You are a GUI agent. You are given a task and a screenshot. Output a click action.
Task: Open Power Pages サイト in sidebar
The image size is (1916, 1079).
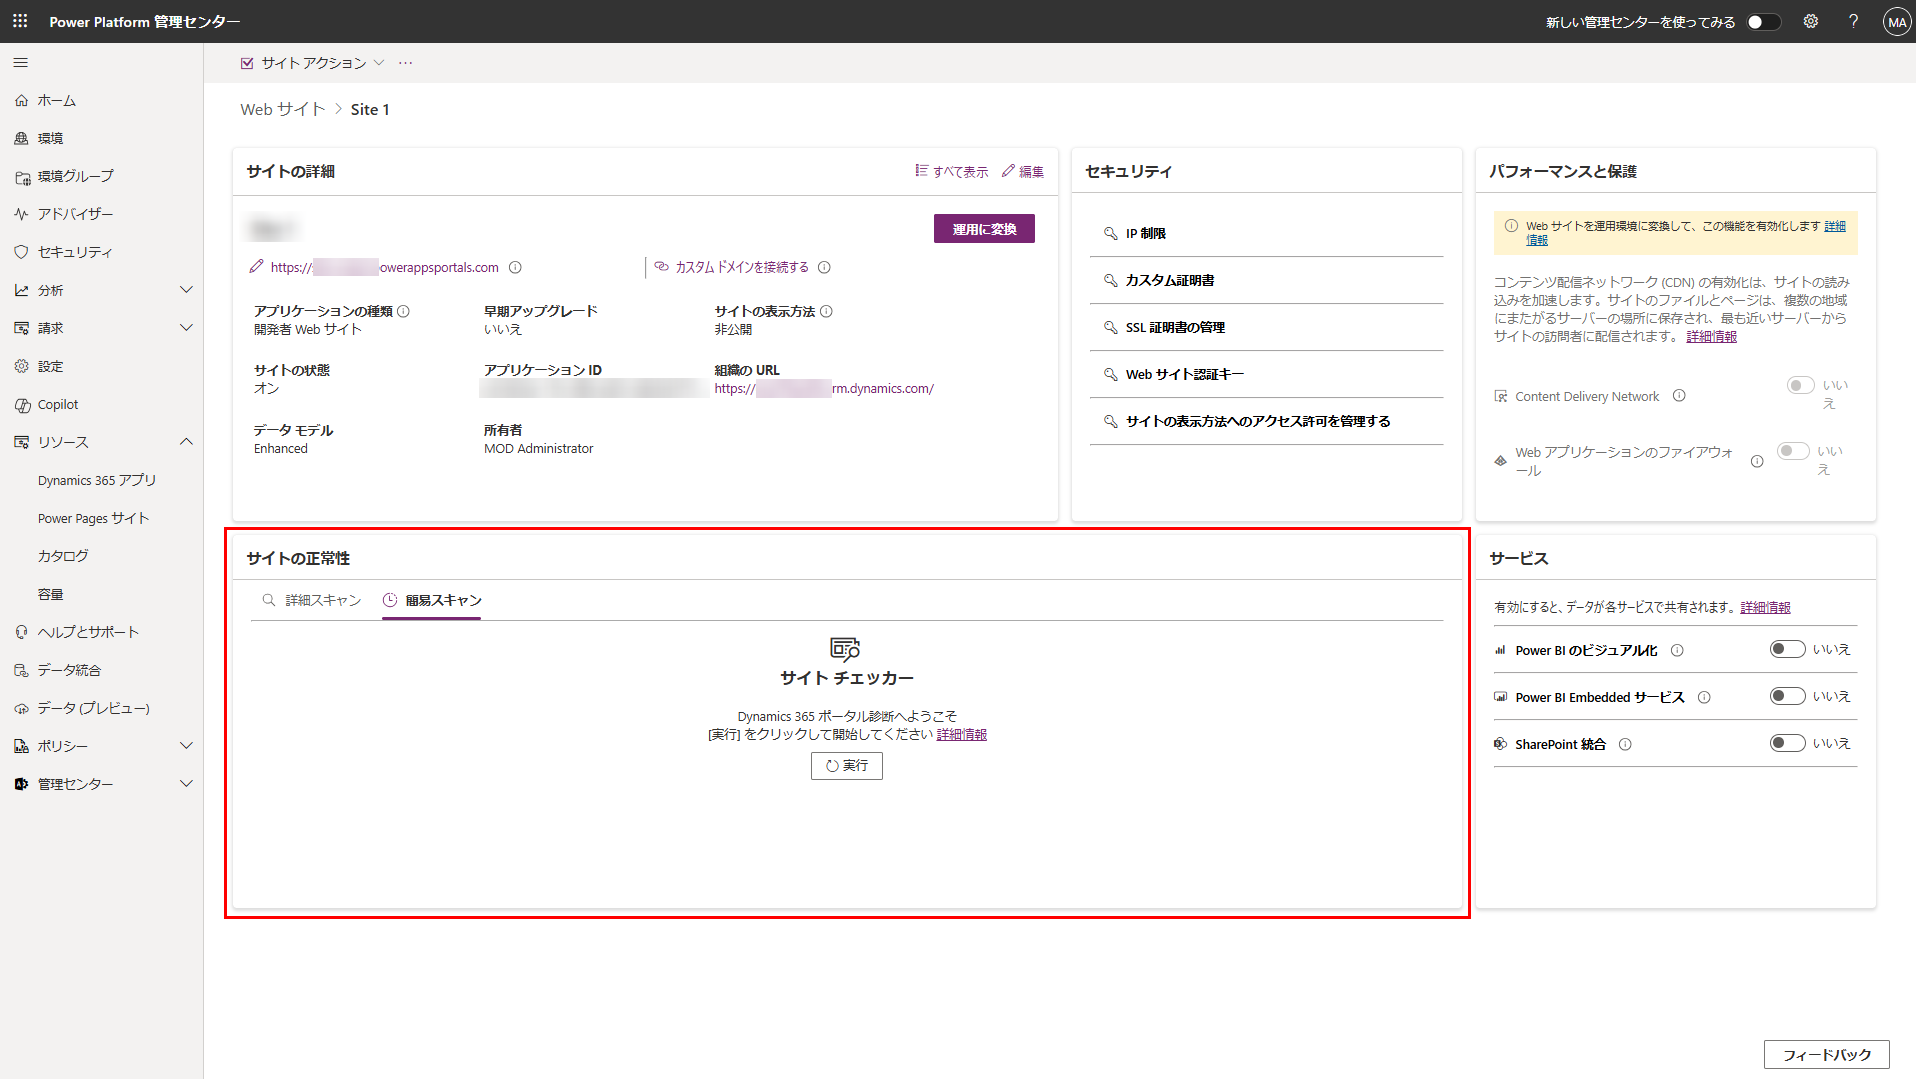pos(93,518)
